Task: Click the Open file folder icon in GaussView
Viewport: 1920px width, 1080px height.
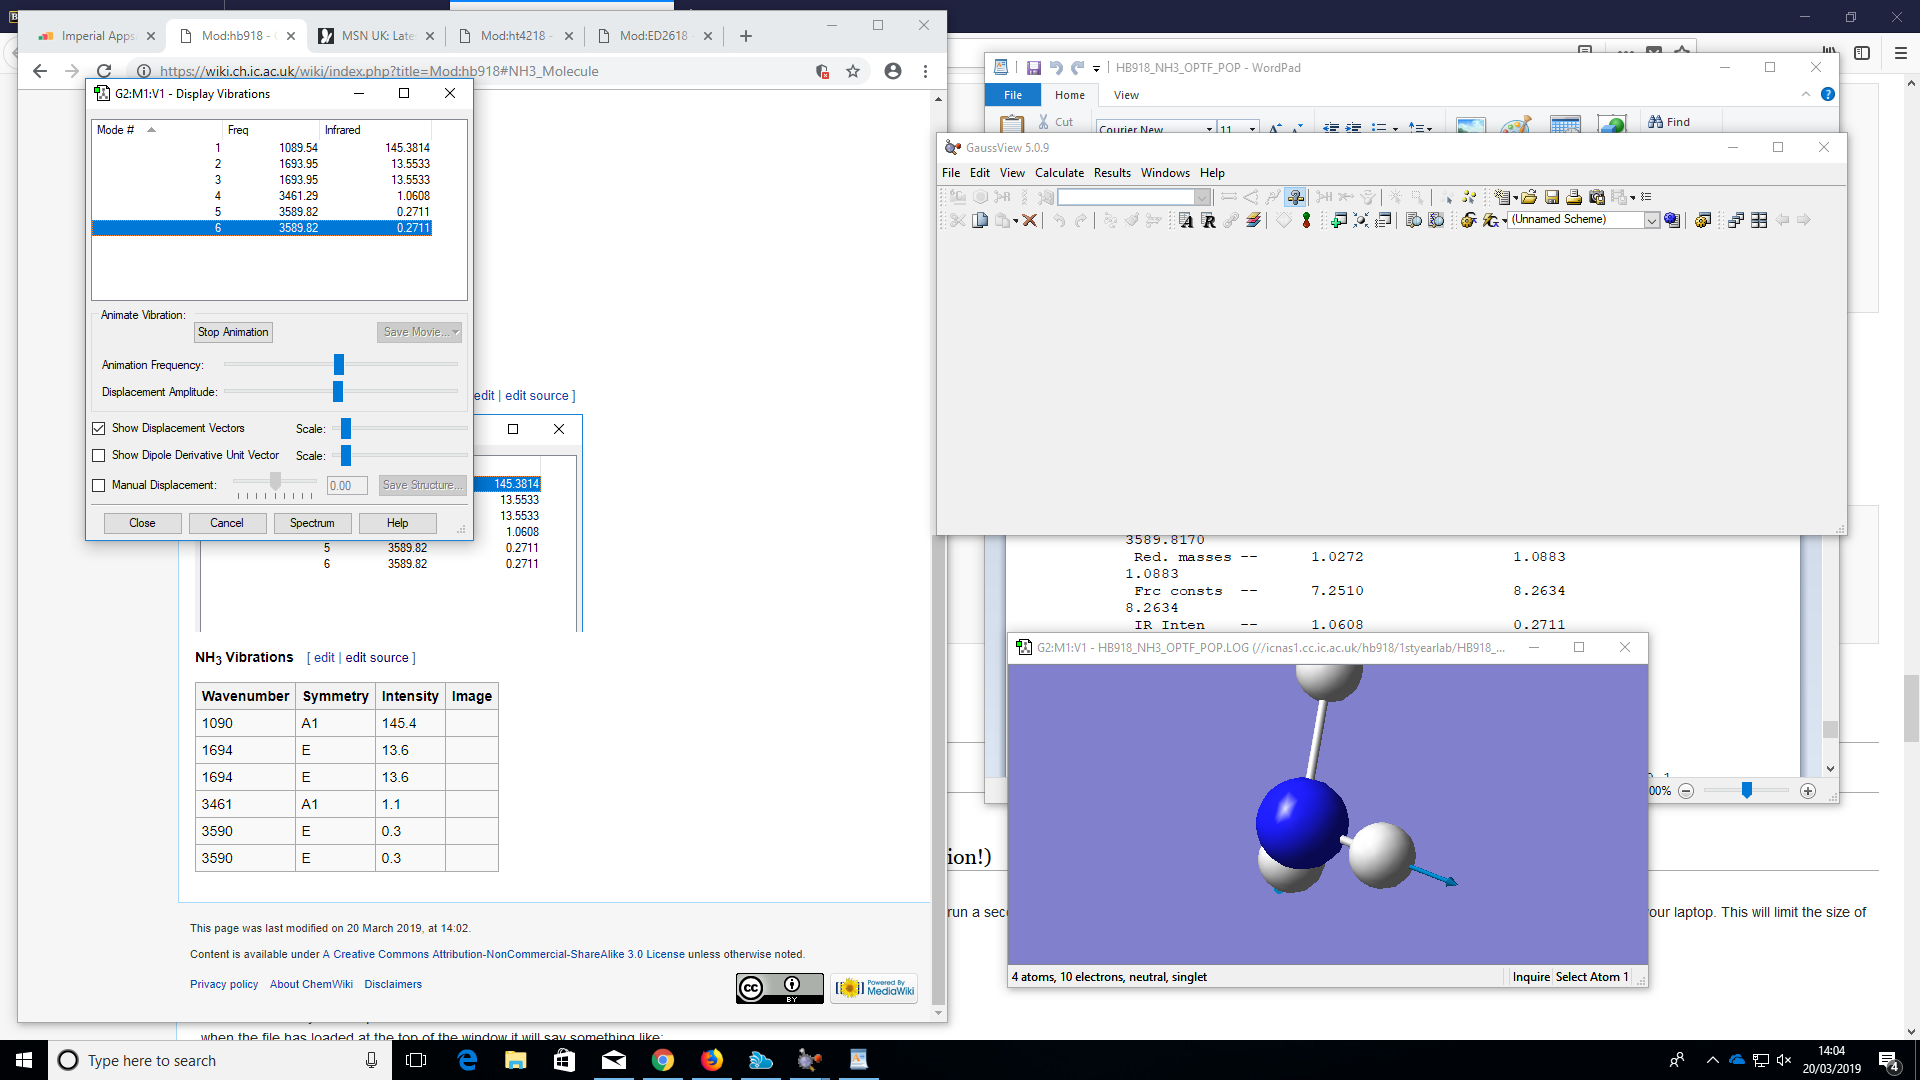Action: pos(1529,197)
